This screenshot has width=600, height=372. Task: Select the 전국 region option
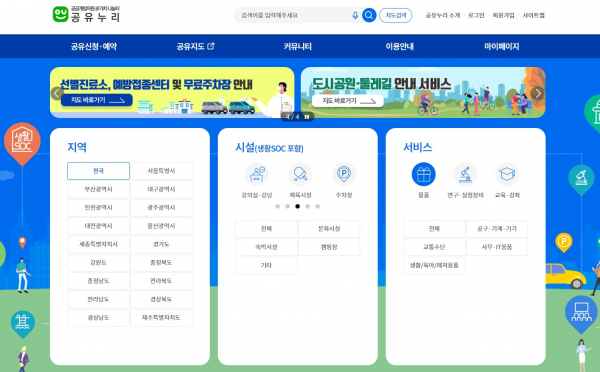(98, 171)
